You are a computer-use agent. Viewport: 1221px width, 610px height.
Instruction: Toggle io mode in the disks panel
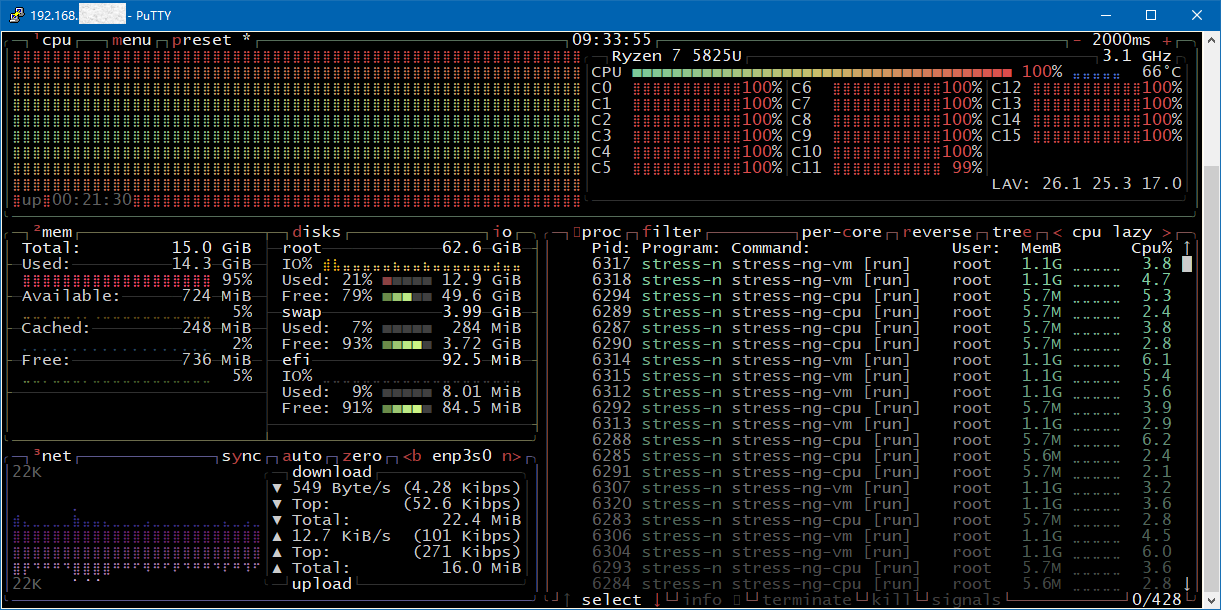tap(501, 232)
